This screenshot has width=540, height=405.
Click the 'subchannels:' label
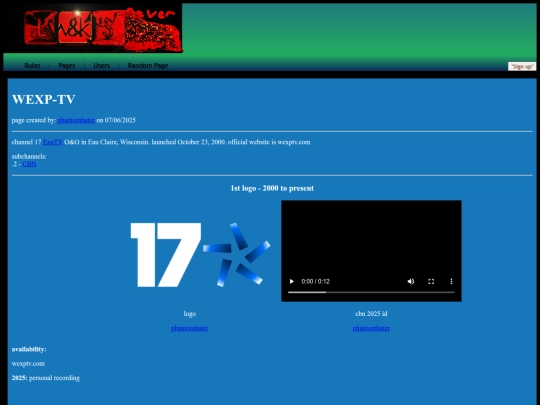point(29,156)
